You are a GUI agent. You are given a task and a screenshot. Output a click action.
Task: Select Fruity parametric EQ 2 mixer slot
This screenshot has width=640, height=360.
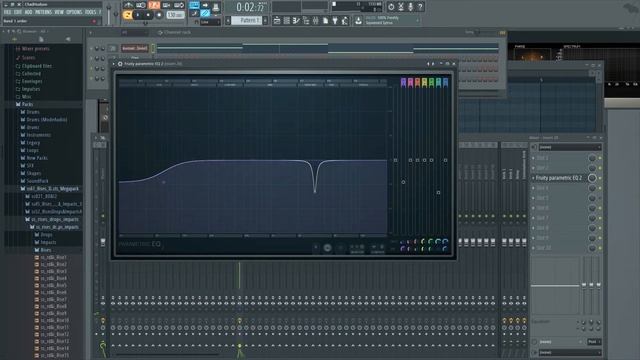[x=559, y=178]
